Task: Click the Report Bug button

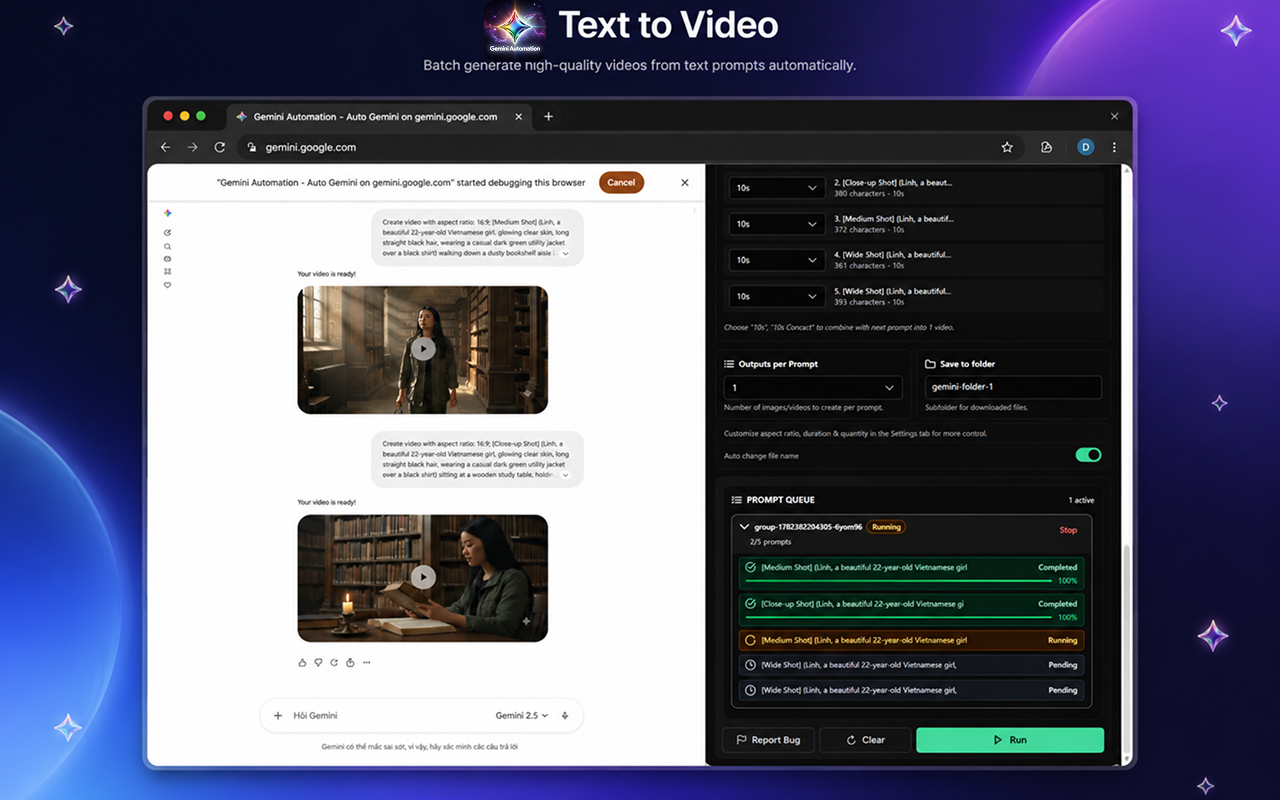Action: [768, 740]
